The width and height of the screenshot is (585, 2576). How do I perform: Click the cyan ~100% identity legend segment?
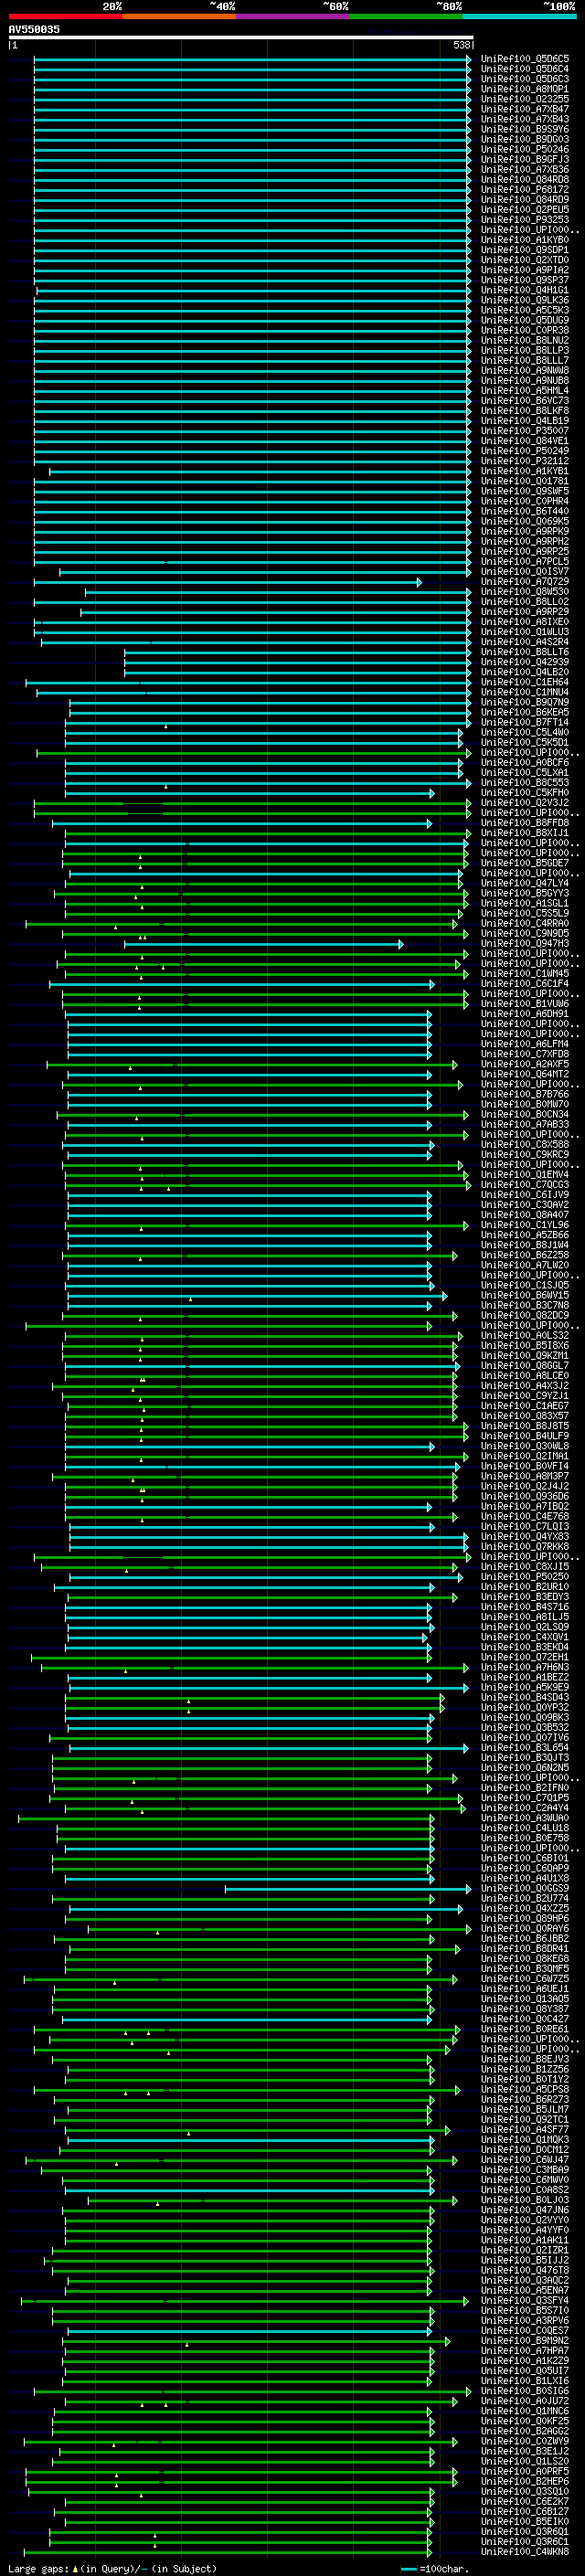pyautogui.click(x=520, y=16)
